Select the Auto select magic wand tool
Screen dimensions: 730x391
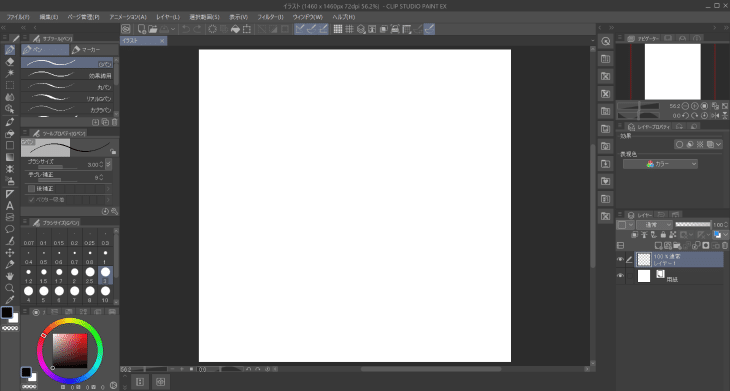click(x=10, y=74)
